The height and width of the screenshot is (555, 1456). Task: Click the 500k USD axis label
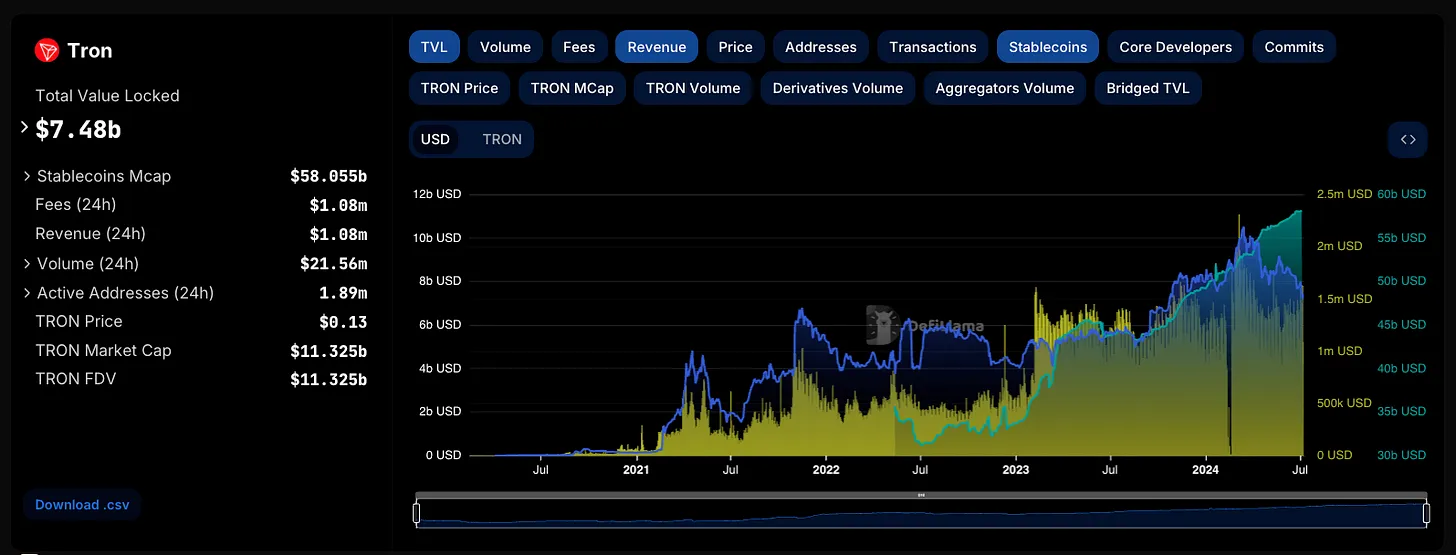pyautogui.click(x=1344, y=403)
